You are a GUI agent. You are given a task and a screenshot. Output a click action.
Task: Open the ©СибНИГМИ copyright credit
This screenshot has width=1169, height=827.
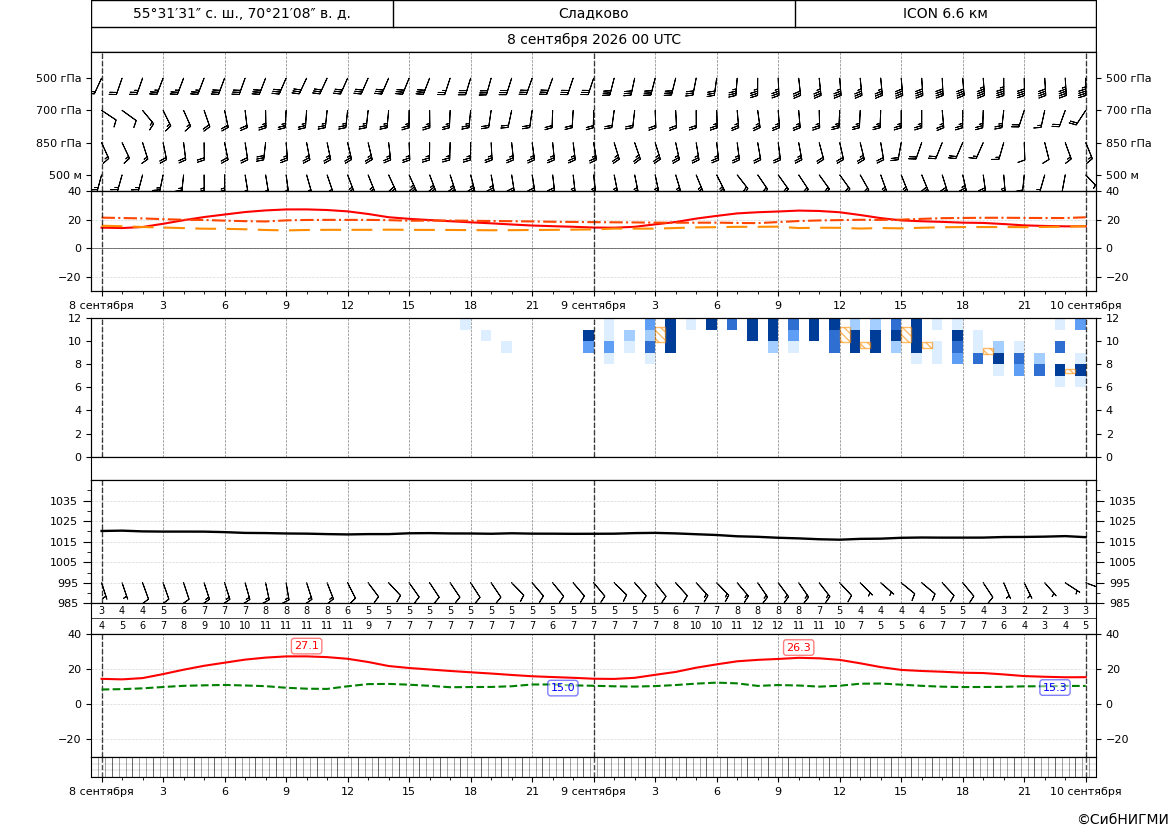click(1122, 819)
